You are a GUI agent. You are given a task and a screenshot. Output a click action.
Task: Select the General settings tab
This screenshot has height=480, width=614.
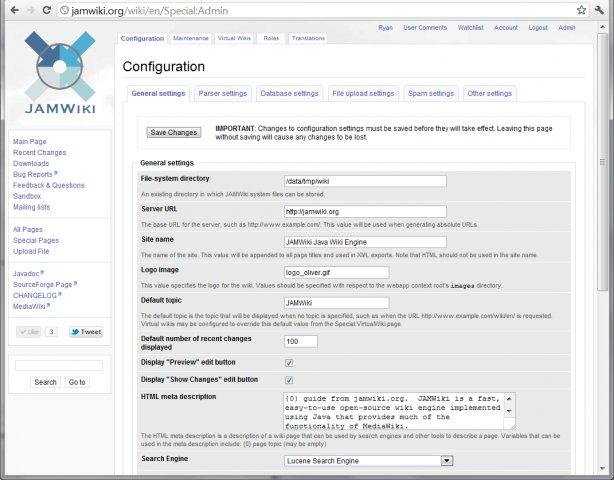click(158, 94)
